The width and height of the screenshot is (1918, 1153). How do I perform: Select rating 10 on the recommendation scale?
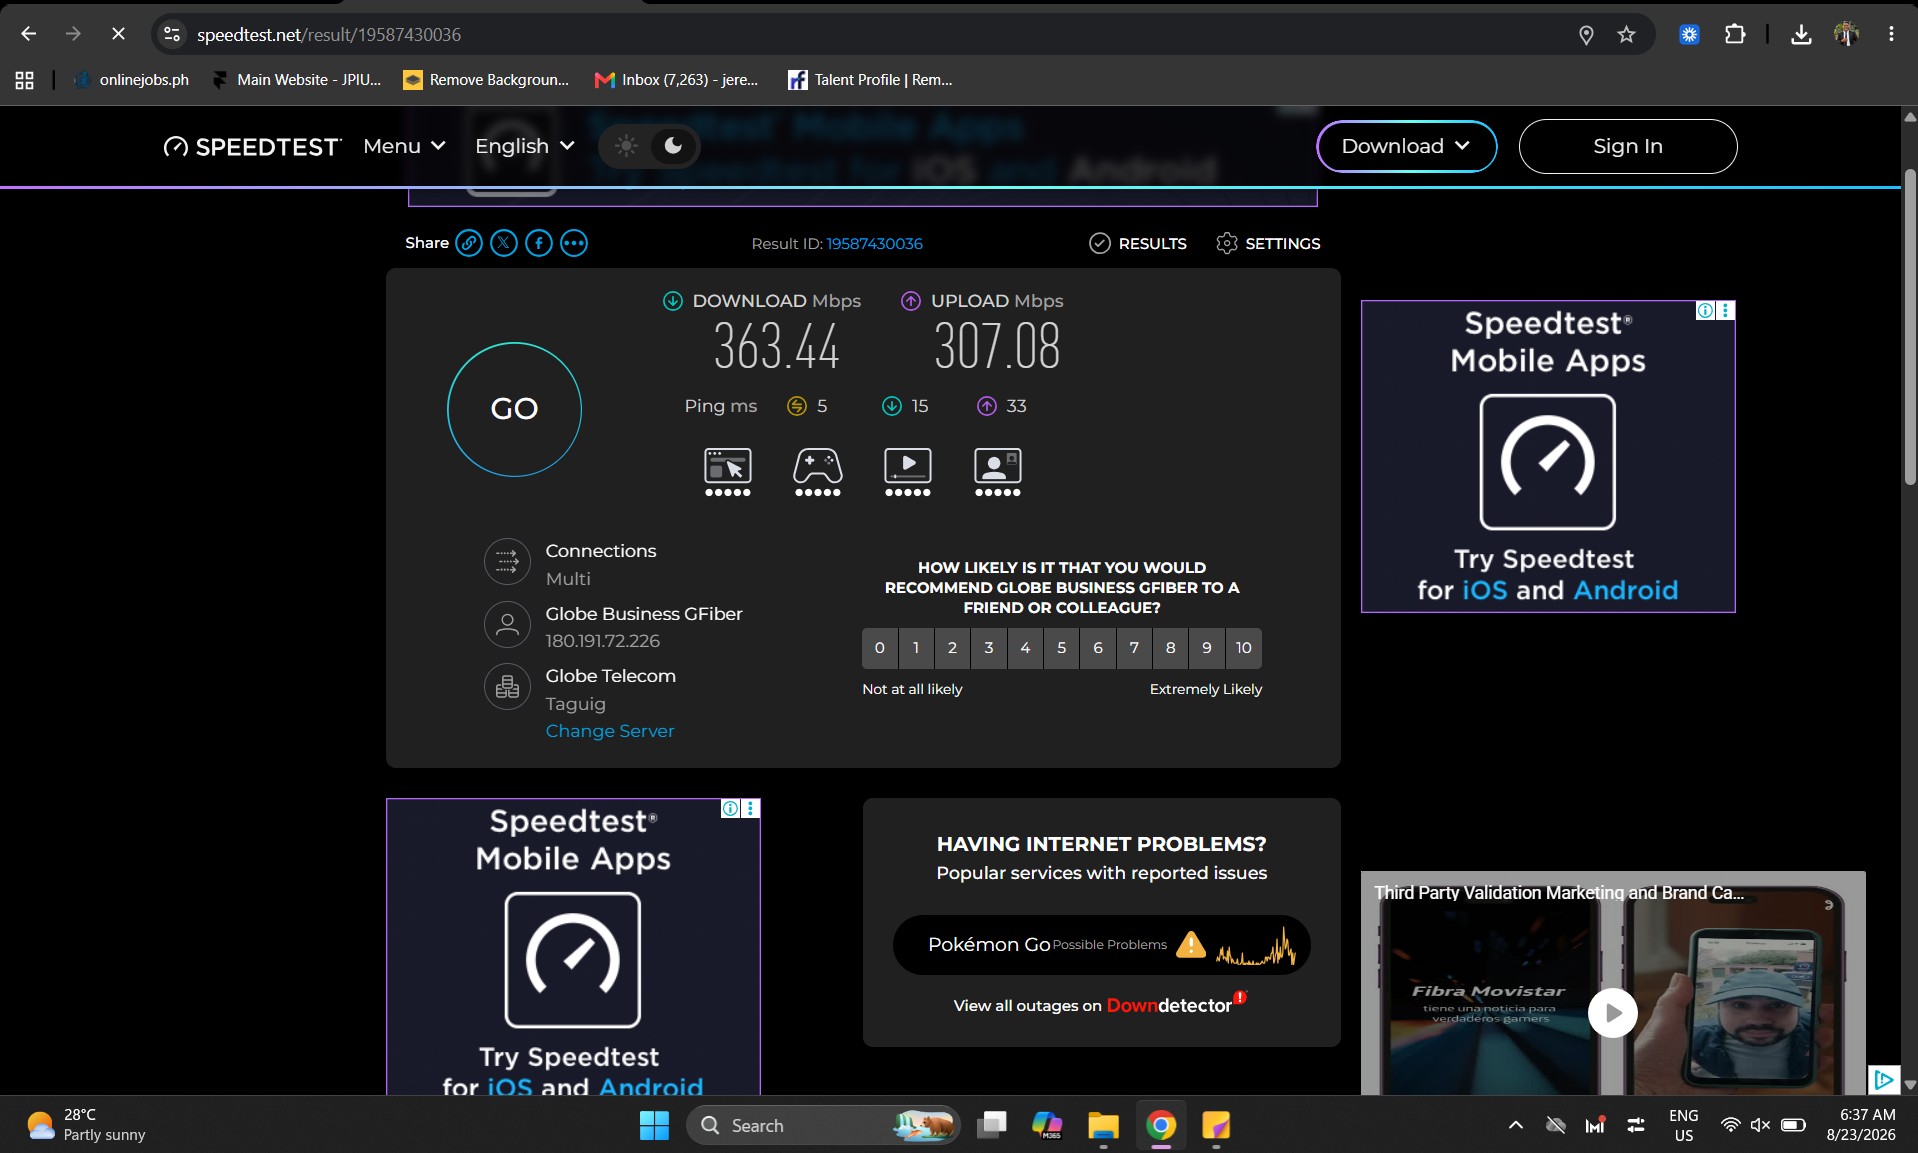click(1243, 648)
